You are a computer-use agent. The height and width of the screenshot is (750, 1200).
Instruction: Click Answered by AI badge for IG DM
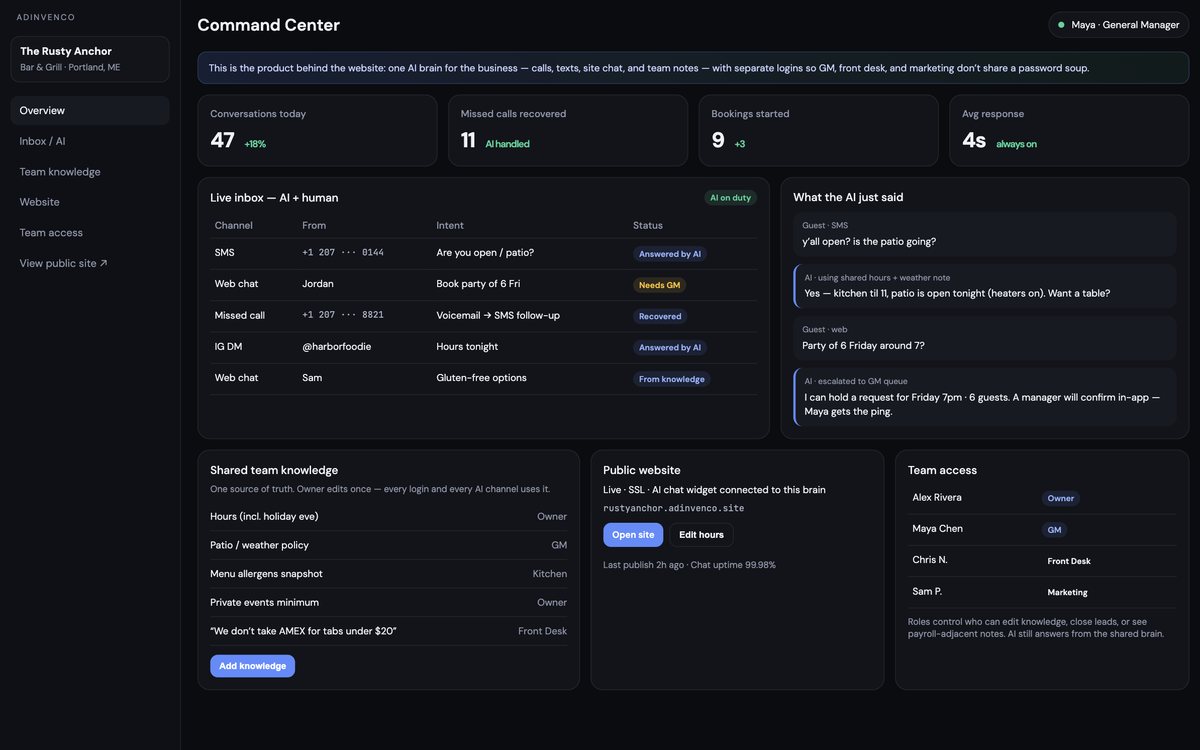tap(670, 347)
